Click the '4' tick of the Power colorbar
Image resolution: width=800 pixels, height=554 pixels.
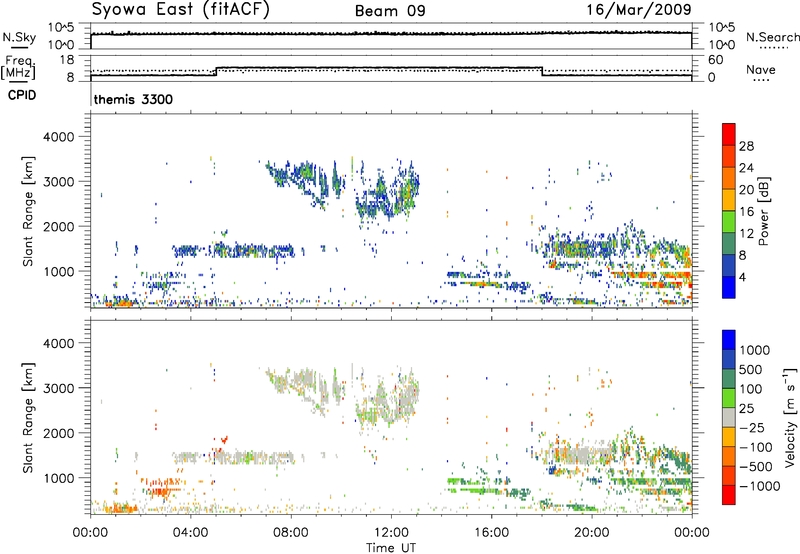pyautogui.click(x=742, y=277)
